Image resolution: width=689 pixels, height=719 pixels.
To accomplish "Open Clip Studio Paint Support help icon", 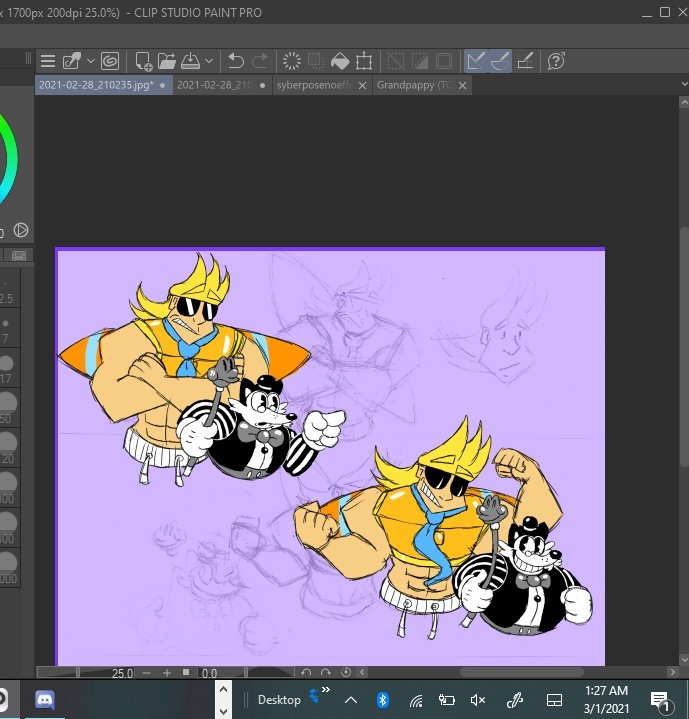I will click(x=556, y=61).
